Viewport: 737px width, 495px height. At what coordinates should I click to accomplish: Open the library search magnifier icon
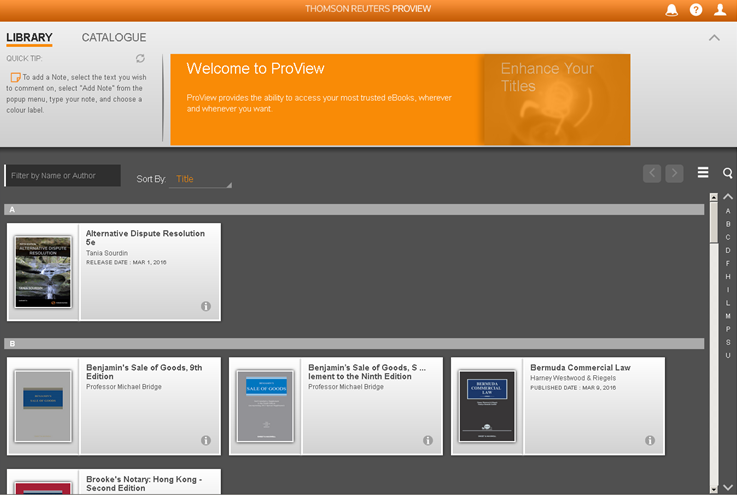point(727,173)
